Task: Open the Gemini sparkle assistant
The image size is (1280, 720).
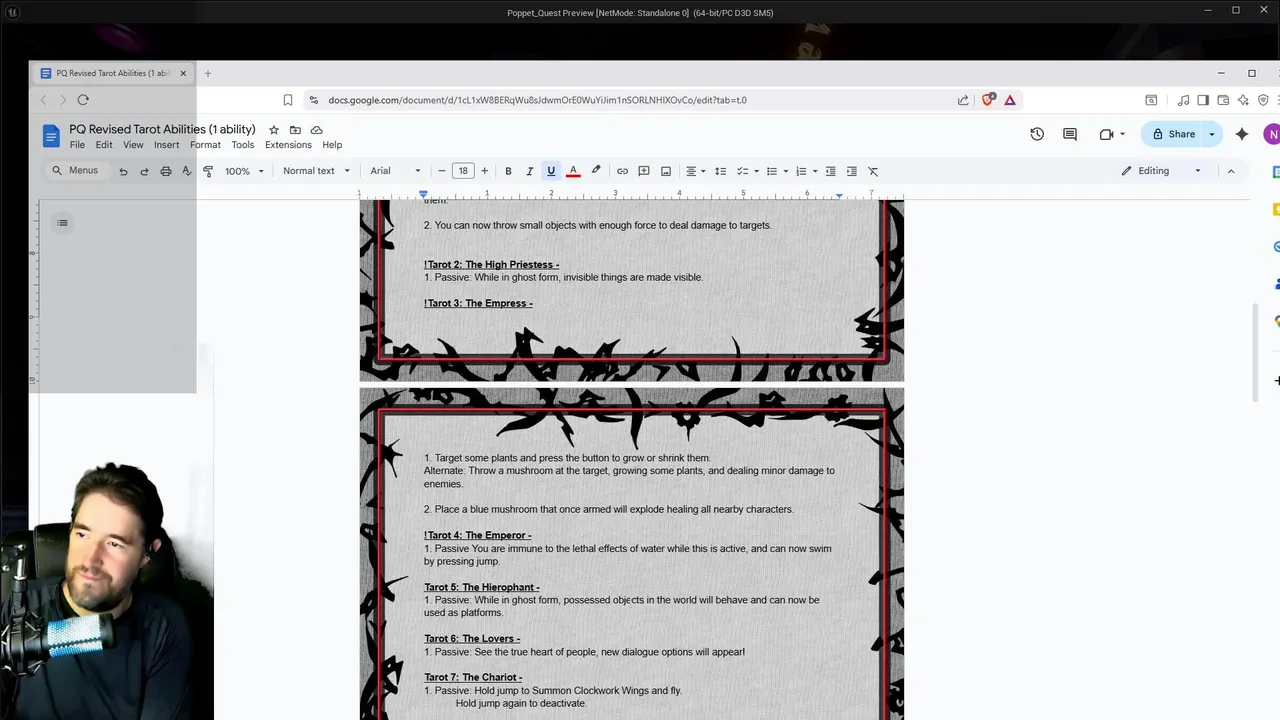Action: 1242,134
